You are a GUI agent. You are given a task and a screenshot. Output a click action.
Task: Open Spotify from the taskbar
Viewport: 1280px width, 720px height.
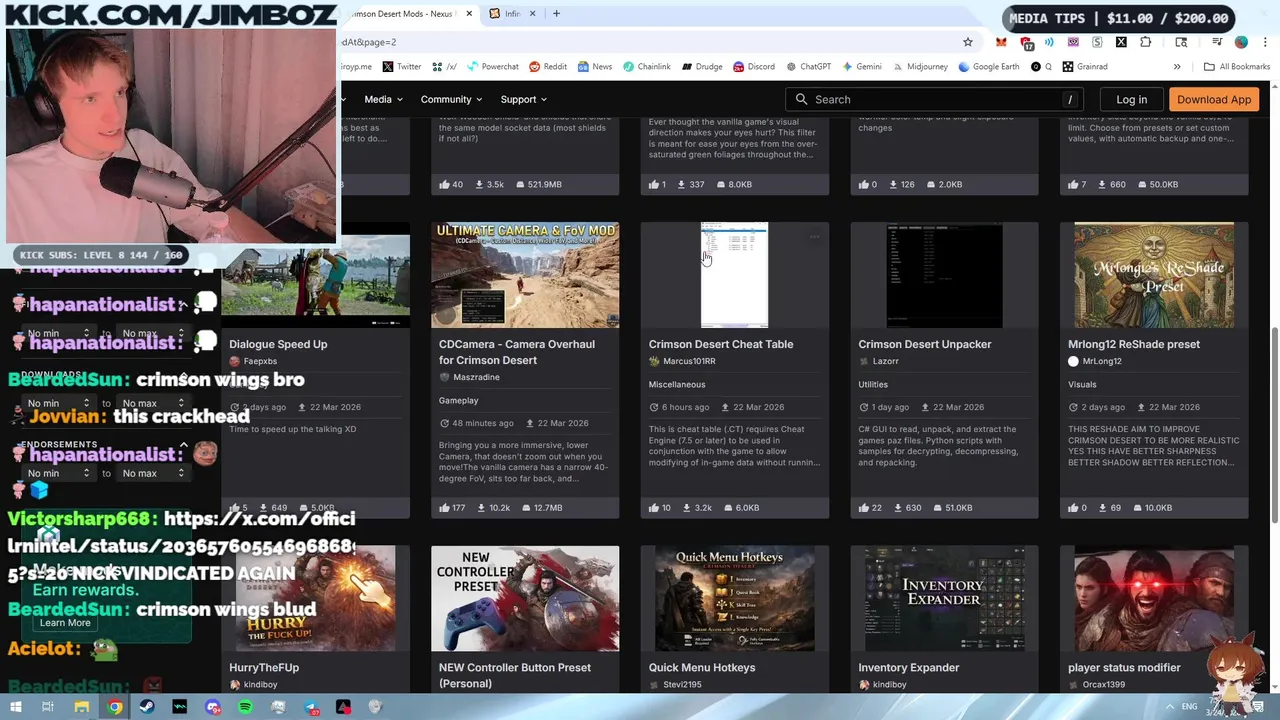click(x=245, y=707)
